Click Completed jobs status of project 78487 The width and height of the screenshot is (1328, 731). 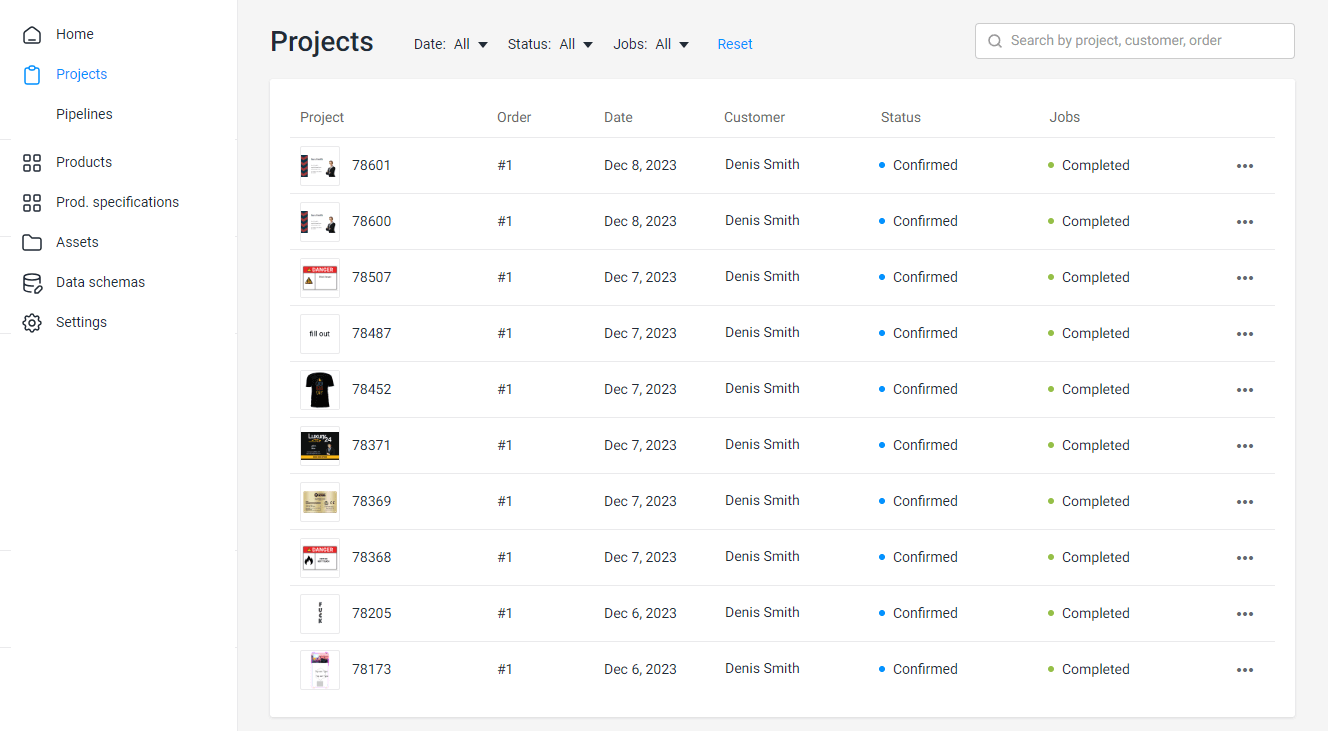(1089, 333)
